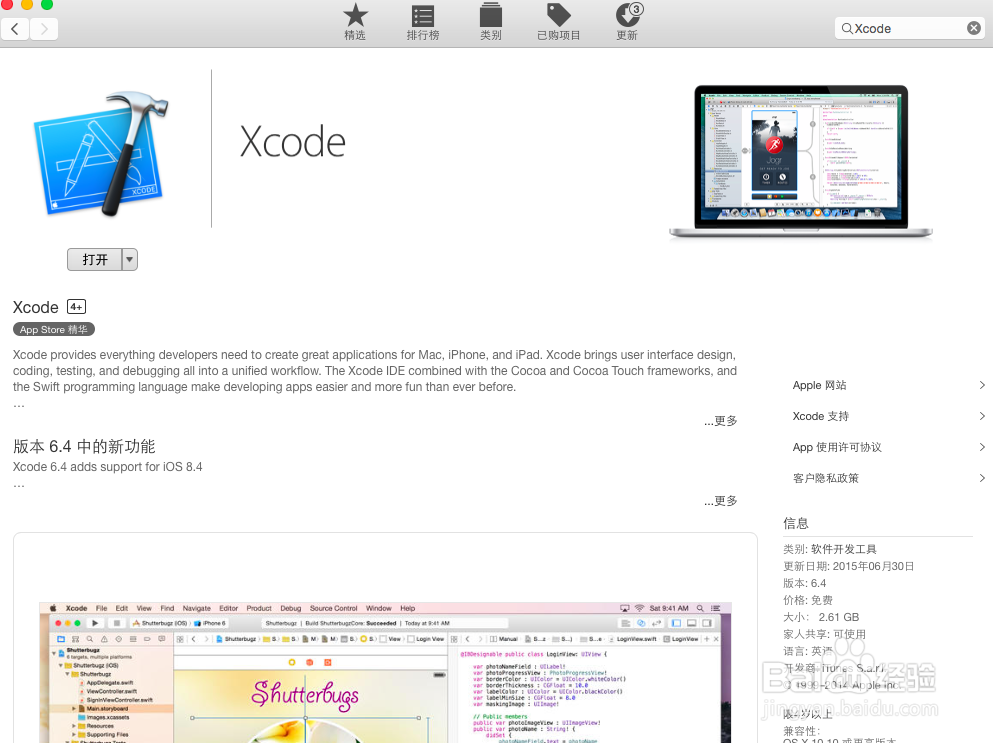Click the App Store 精华 badge
This screenshot has height=743, width=993.
tap(54, 329)
